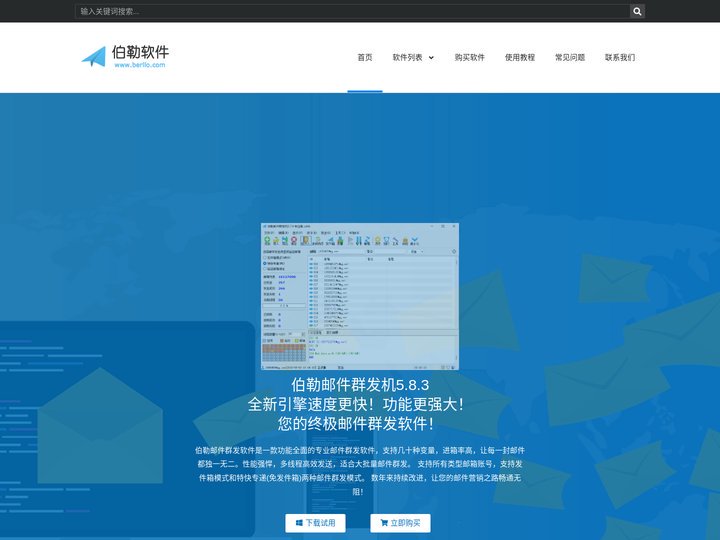The image size is (720, 540).
Task: Open the 常见问题 menu item
Action: [x=570, y=57]
